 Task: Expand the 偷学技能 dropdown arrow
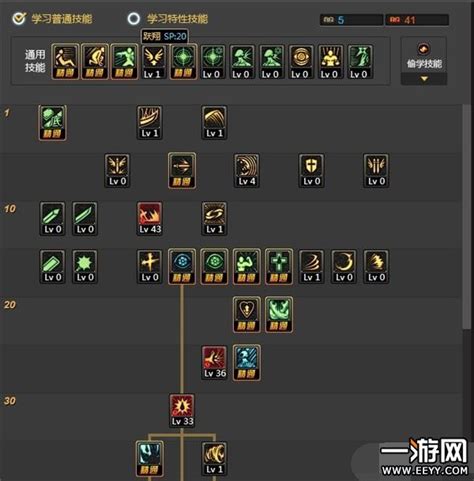coord(424,79)
